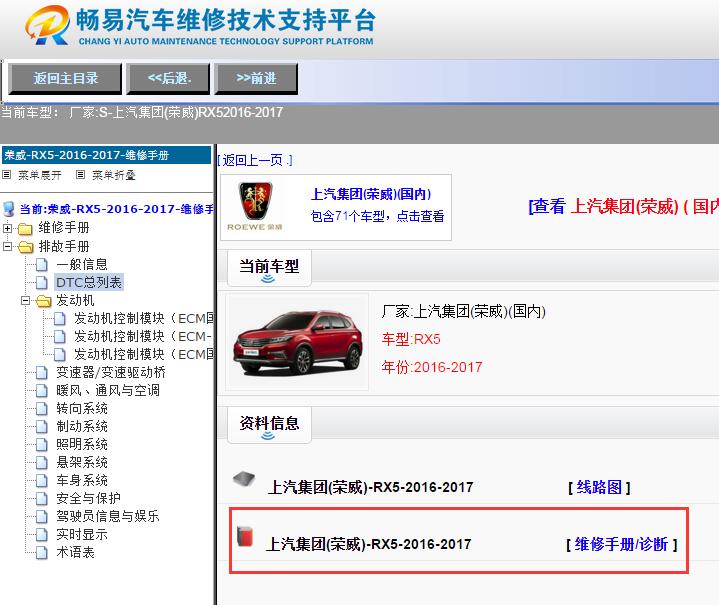Click 包含71个车型,点击查看 link
This screenshot has width=719, height=605.
[x=377, y=216]
